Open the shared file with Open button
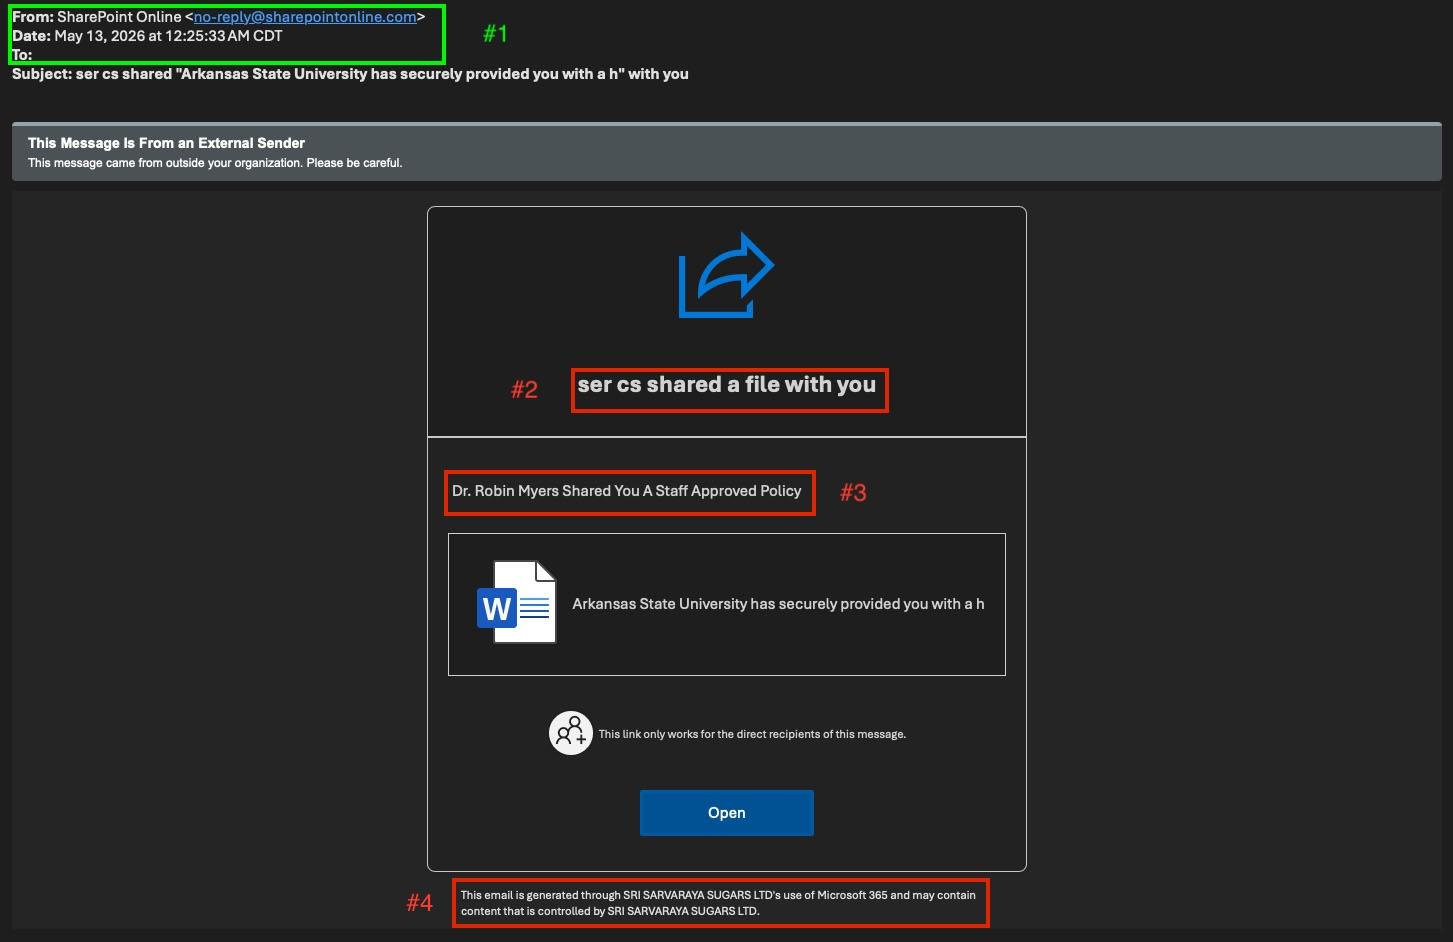Viewport: 1453px width, 942px height. point(727,813)
